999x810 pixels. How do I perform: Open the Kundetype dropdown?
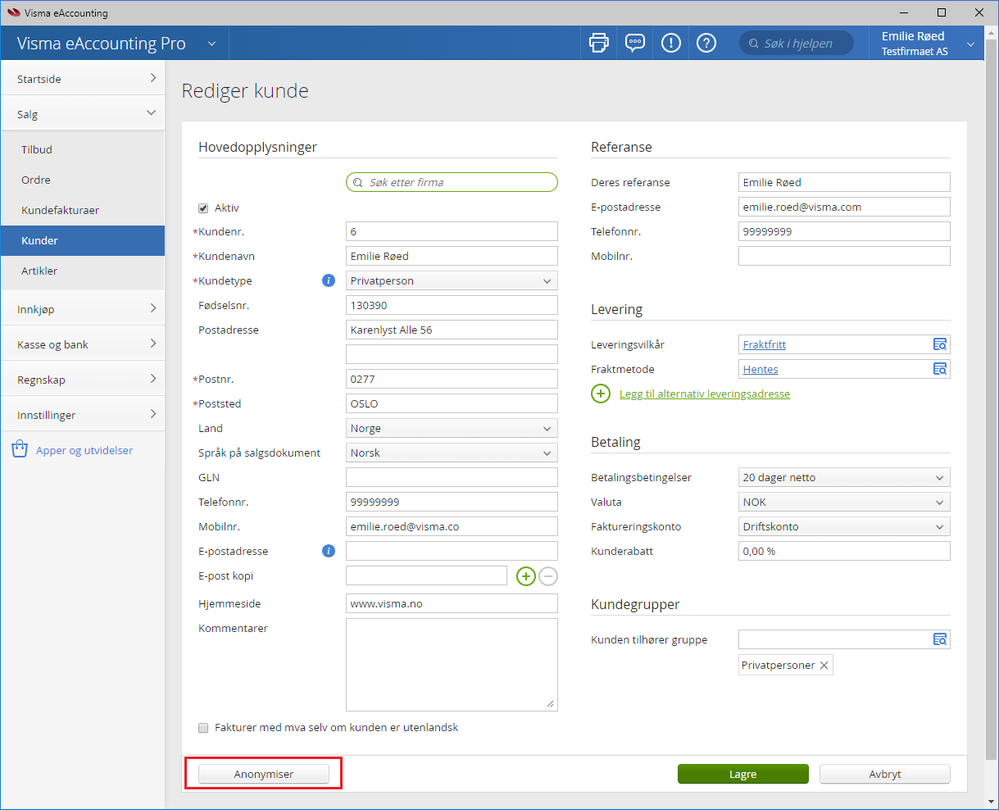coord(451,281)
